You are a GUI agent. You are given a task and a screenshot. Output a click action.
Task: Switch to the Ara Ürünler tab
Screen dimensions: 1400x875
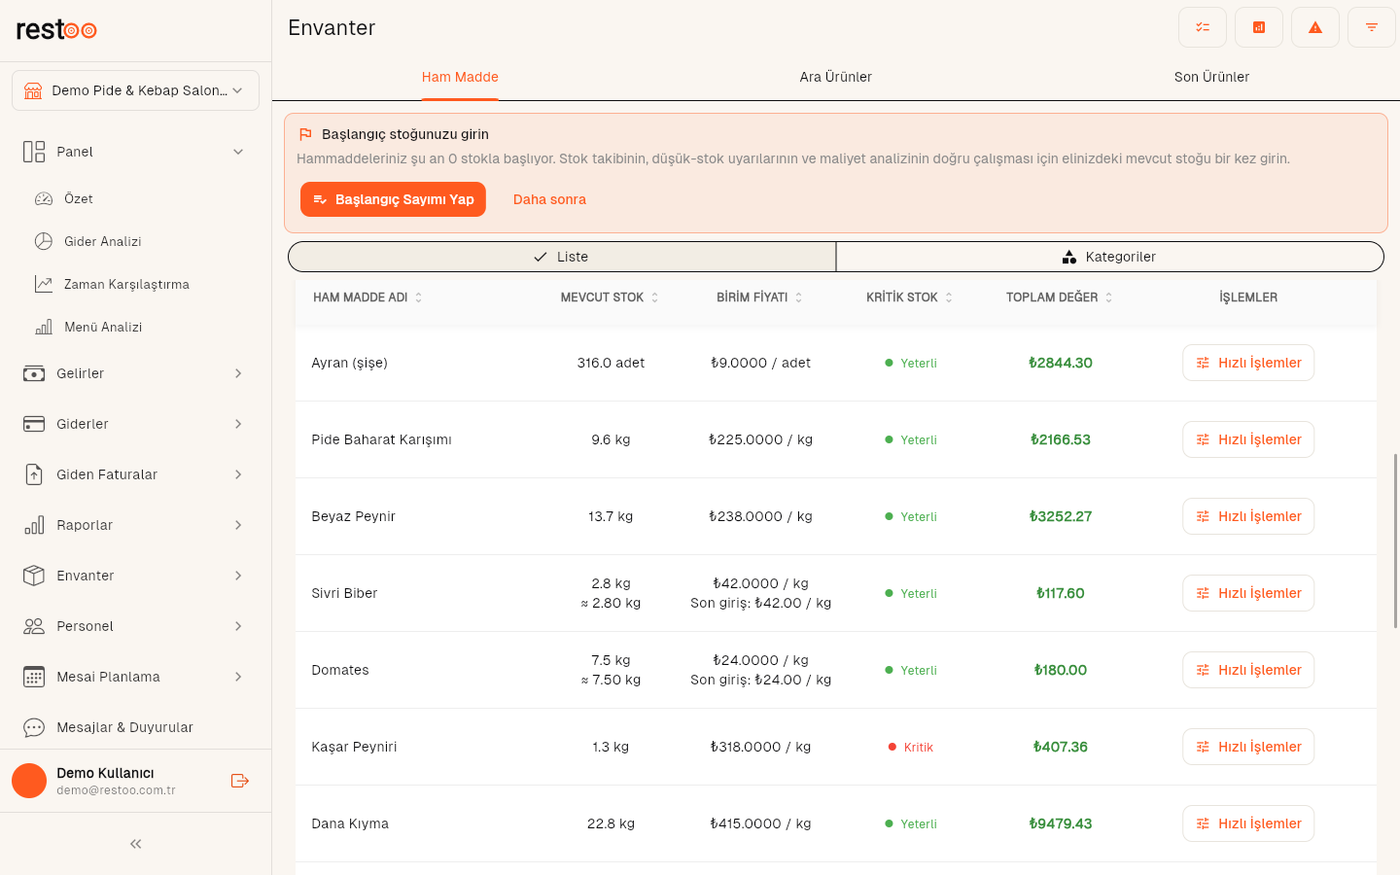836,77
